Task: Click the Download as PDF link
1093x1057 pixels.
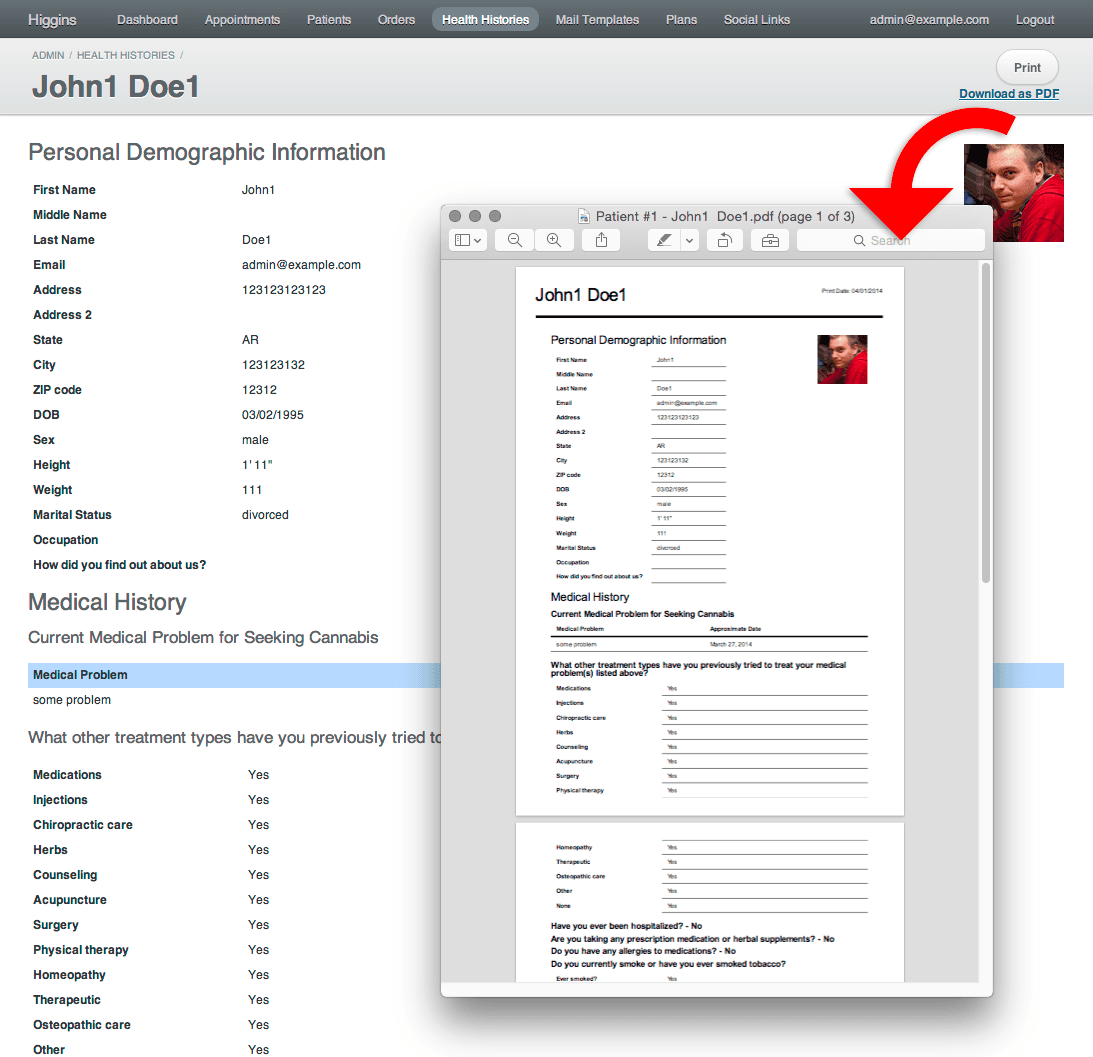Action: point(1009,94)
